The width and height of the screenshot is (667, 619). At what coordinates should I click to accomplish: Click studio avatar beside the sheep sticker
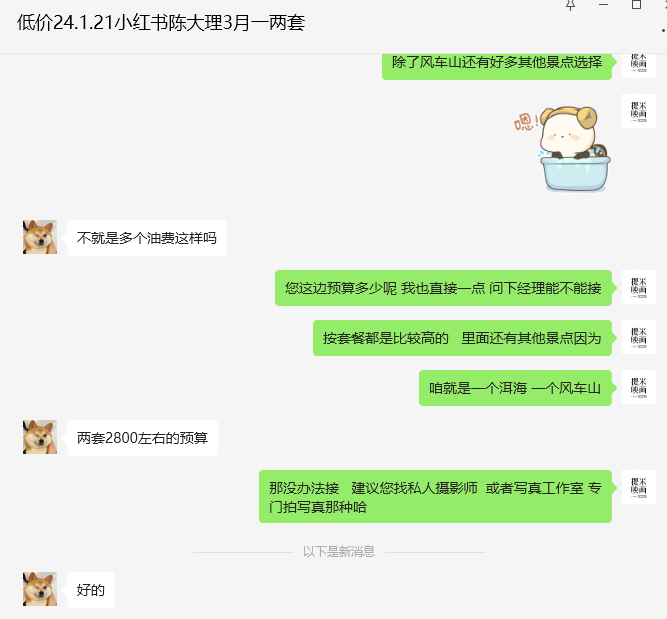coord(638,111)
